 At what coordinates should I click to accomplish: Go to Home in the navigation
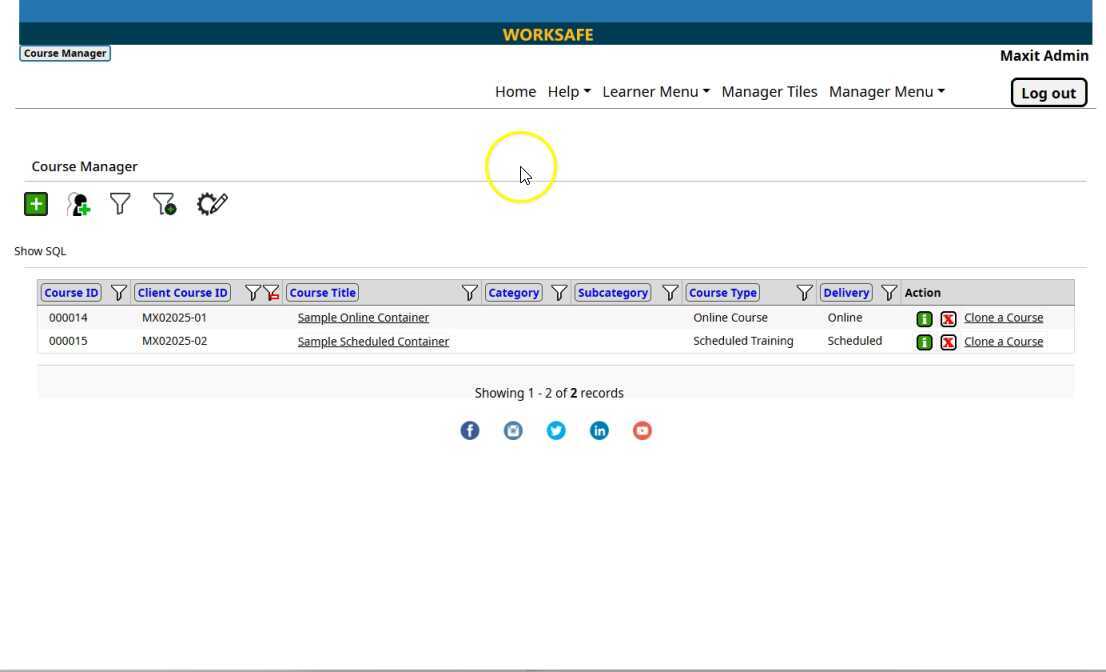(515, 92)
